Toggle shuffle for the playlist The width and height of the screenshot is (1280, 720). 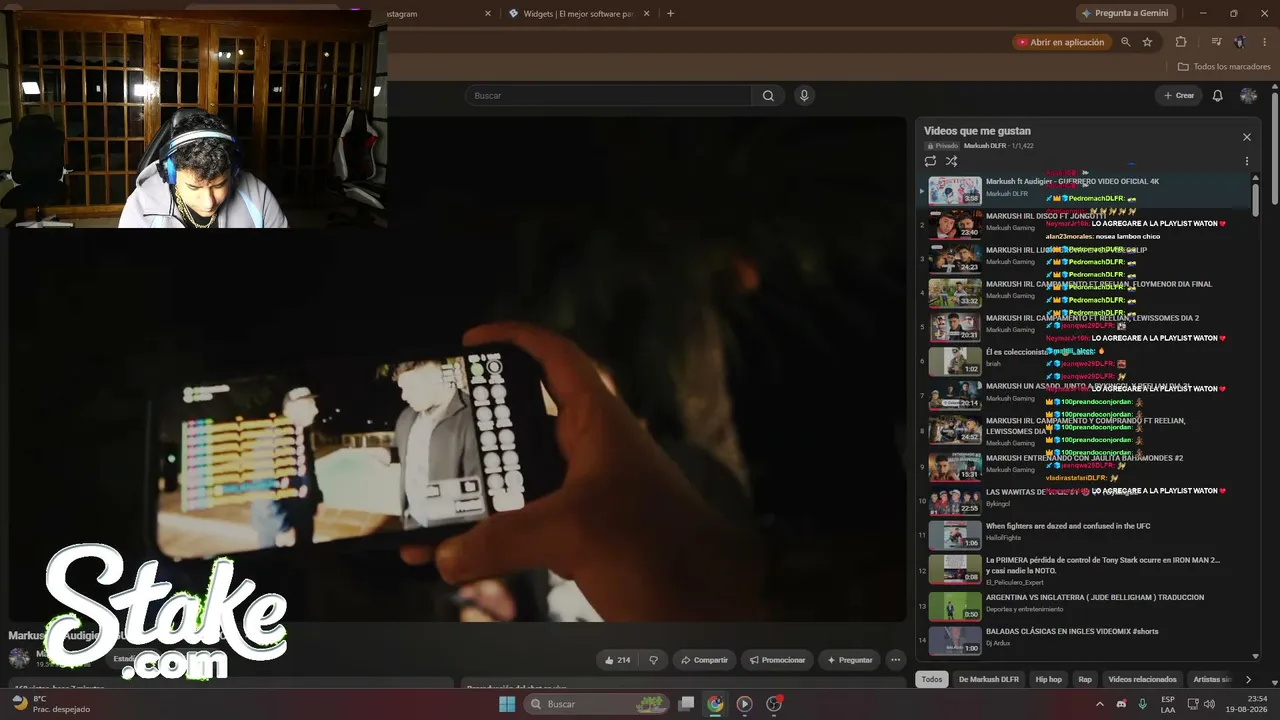pos(951,161)
